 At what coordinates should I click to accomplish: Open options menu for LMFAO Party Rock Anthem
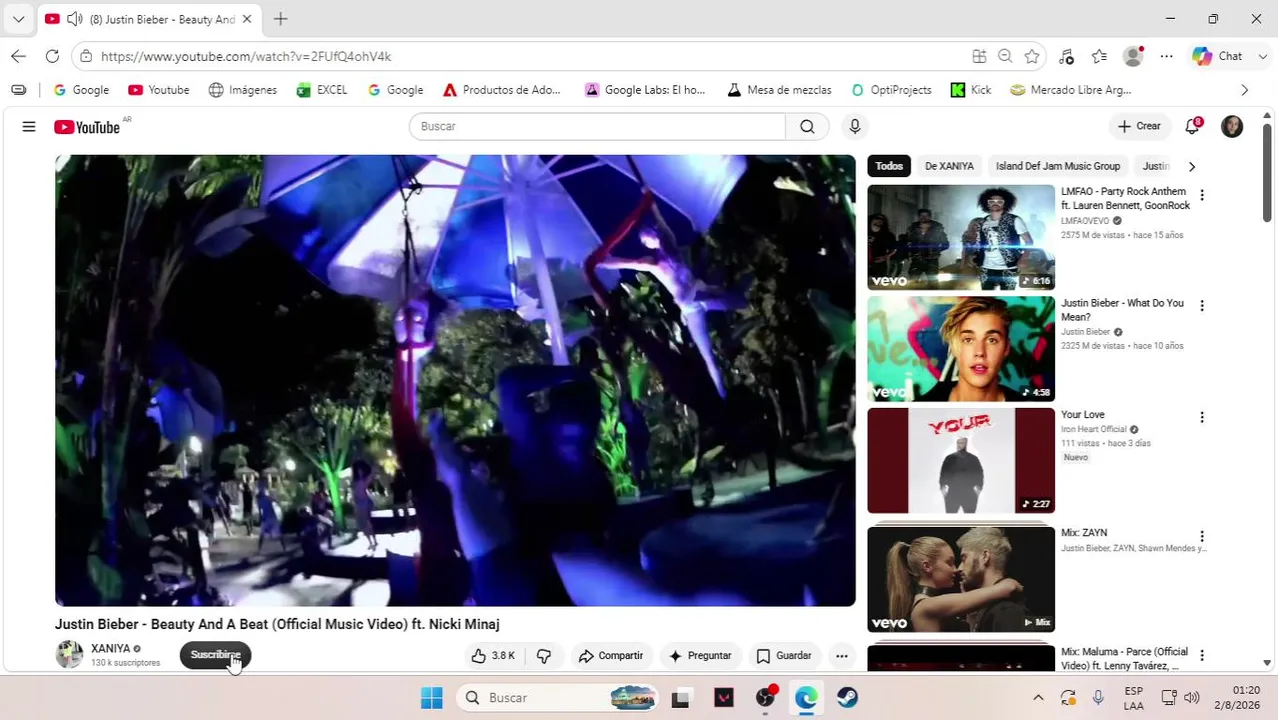(x=1202, y=195)
